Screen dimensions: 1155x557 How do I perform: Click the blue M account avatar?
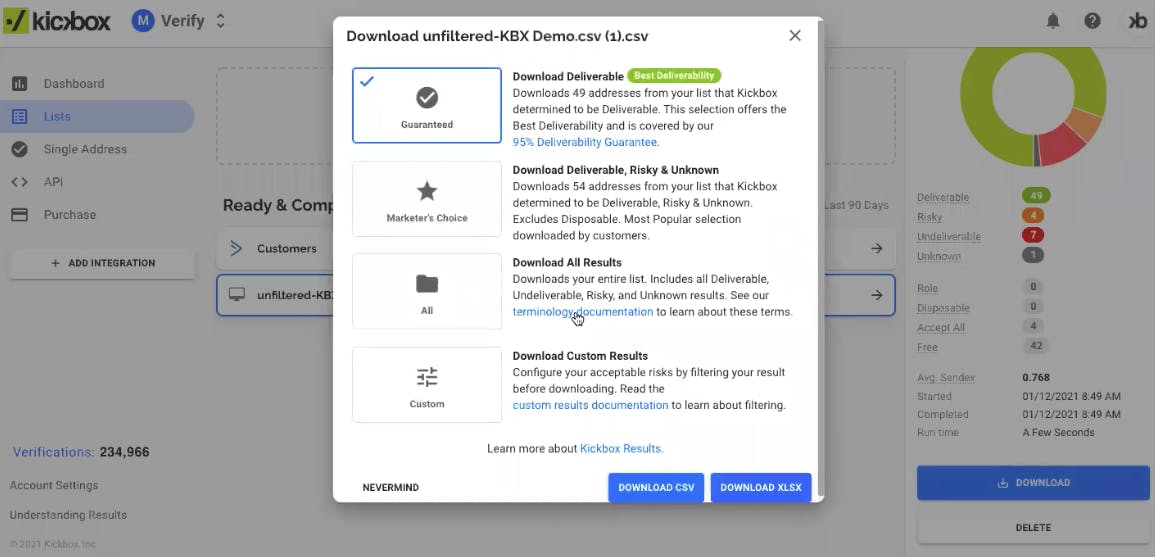tap(142, 21)
